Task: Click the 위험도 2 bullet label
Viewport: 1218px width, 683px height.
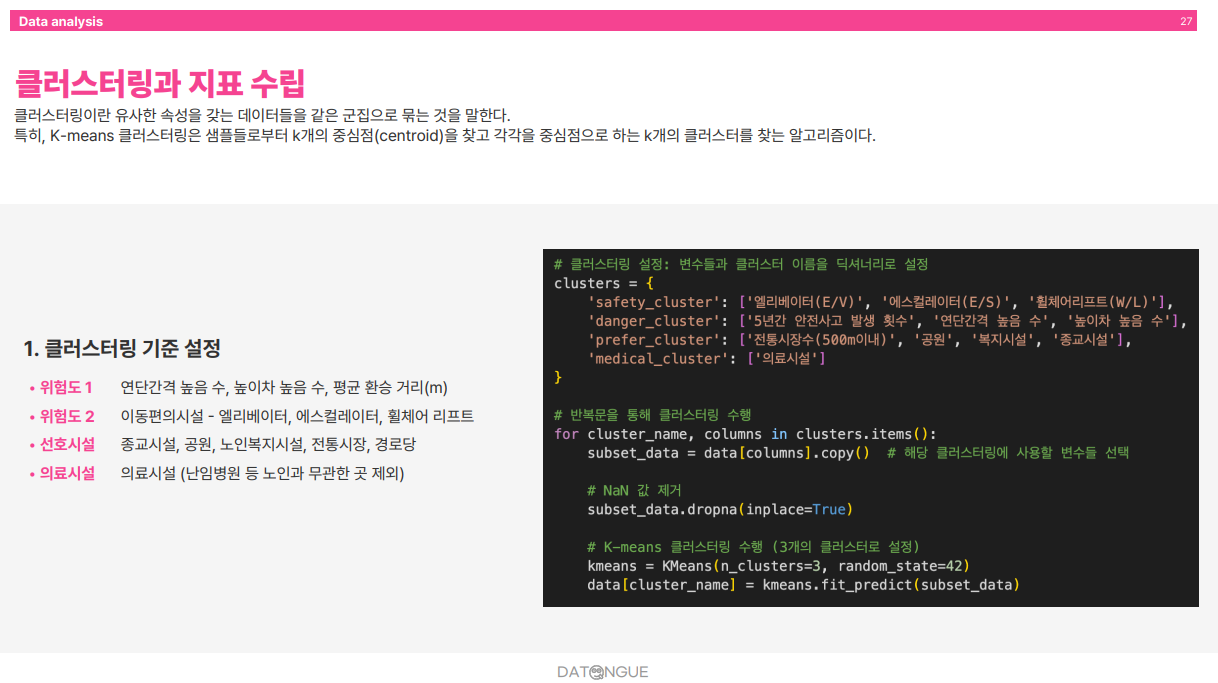Action: click(x=67, y=416)
